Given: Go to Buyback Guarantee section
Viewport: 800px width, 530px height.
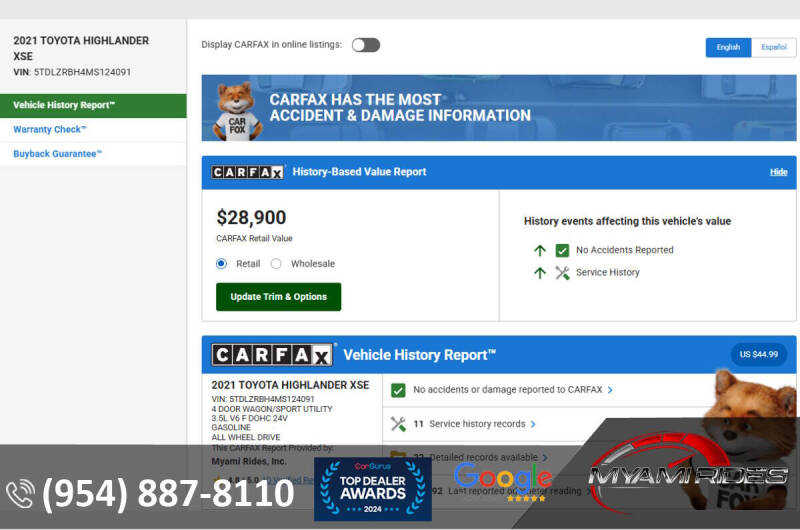Looking at the screenshot, I should click(x=58, y=154).
